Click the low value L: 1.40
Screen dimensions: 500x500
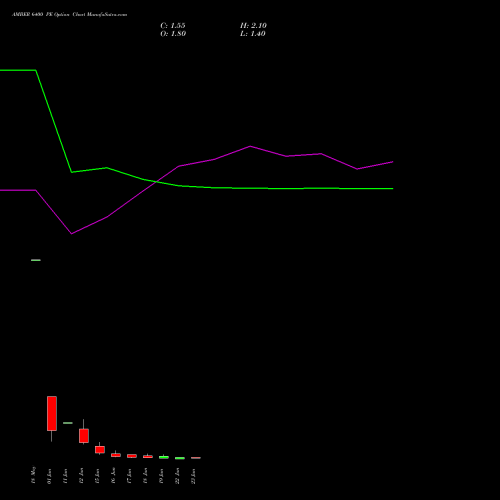pyautogui.click(x=253, y=34)
